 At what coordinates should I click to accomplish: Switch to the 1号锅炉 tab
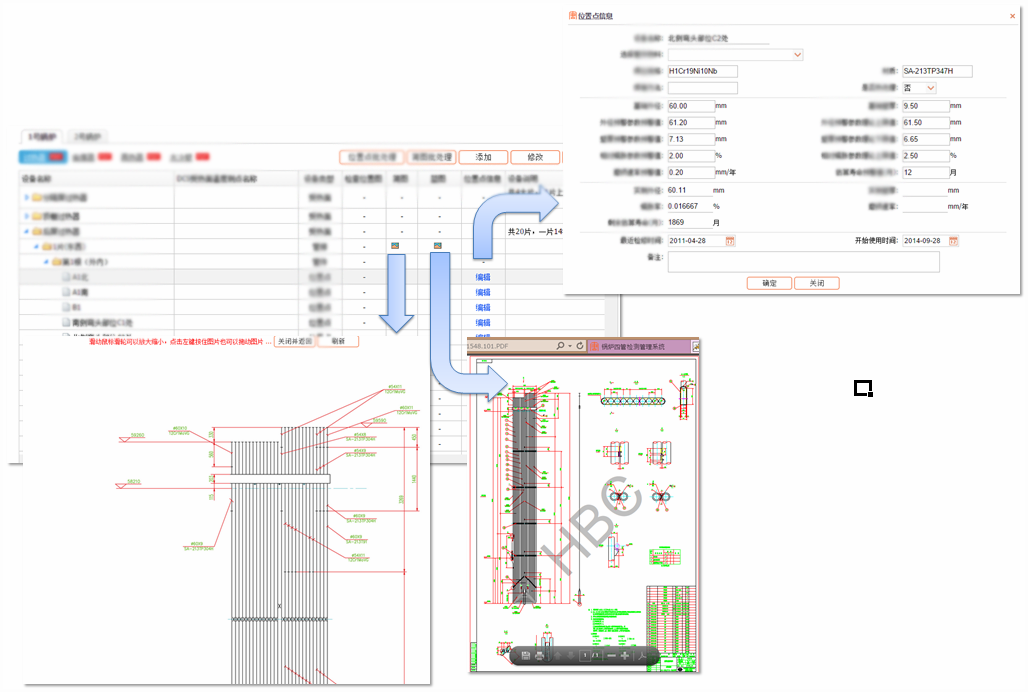(x=43, y=136)
